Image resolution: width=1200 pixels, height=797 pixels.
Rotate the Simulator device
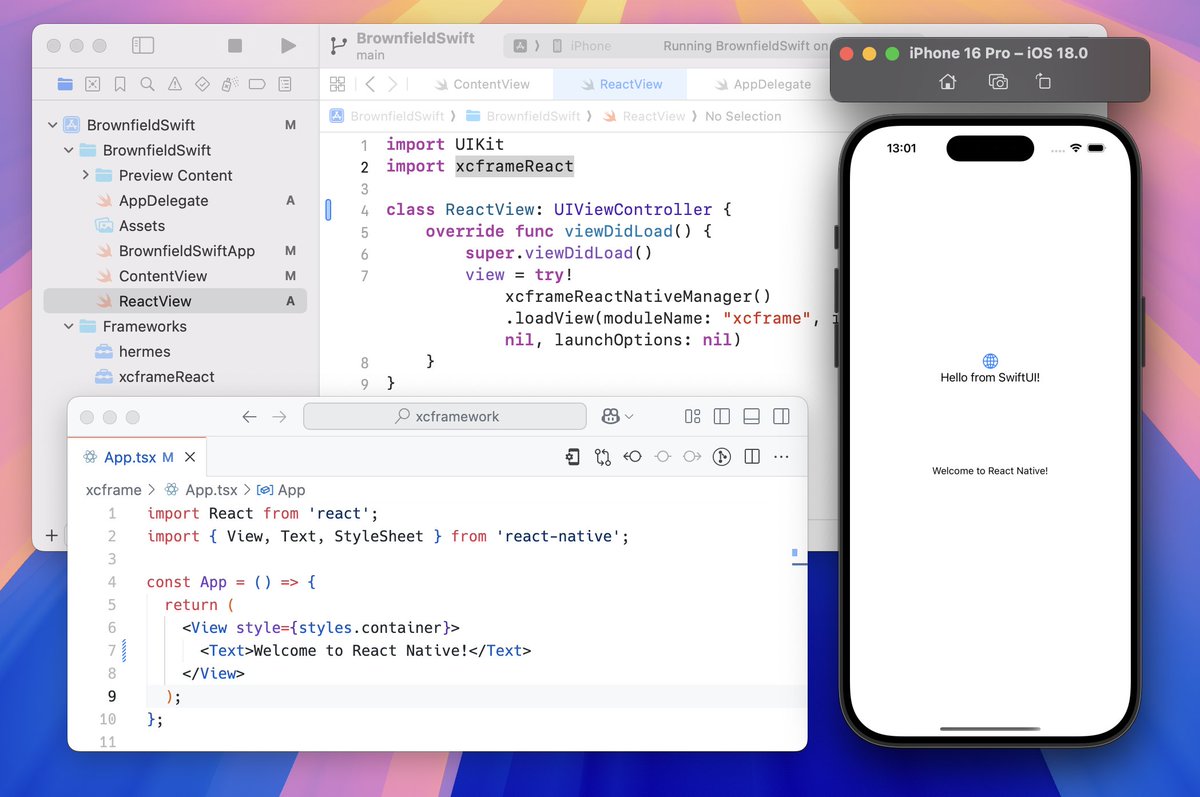click(x=1043, y=82)
